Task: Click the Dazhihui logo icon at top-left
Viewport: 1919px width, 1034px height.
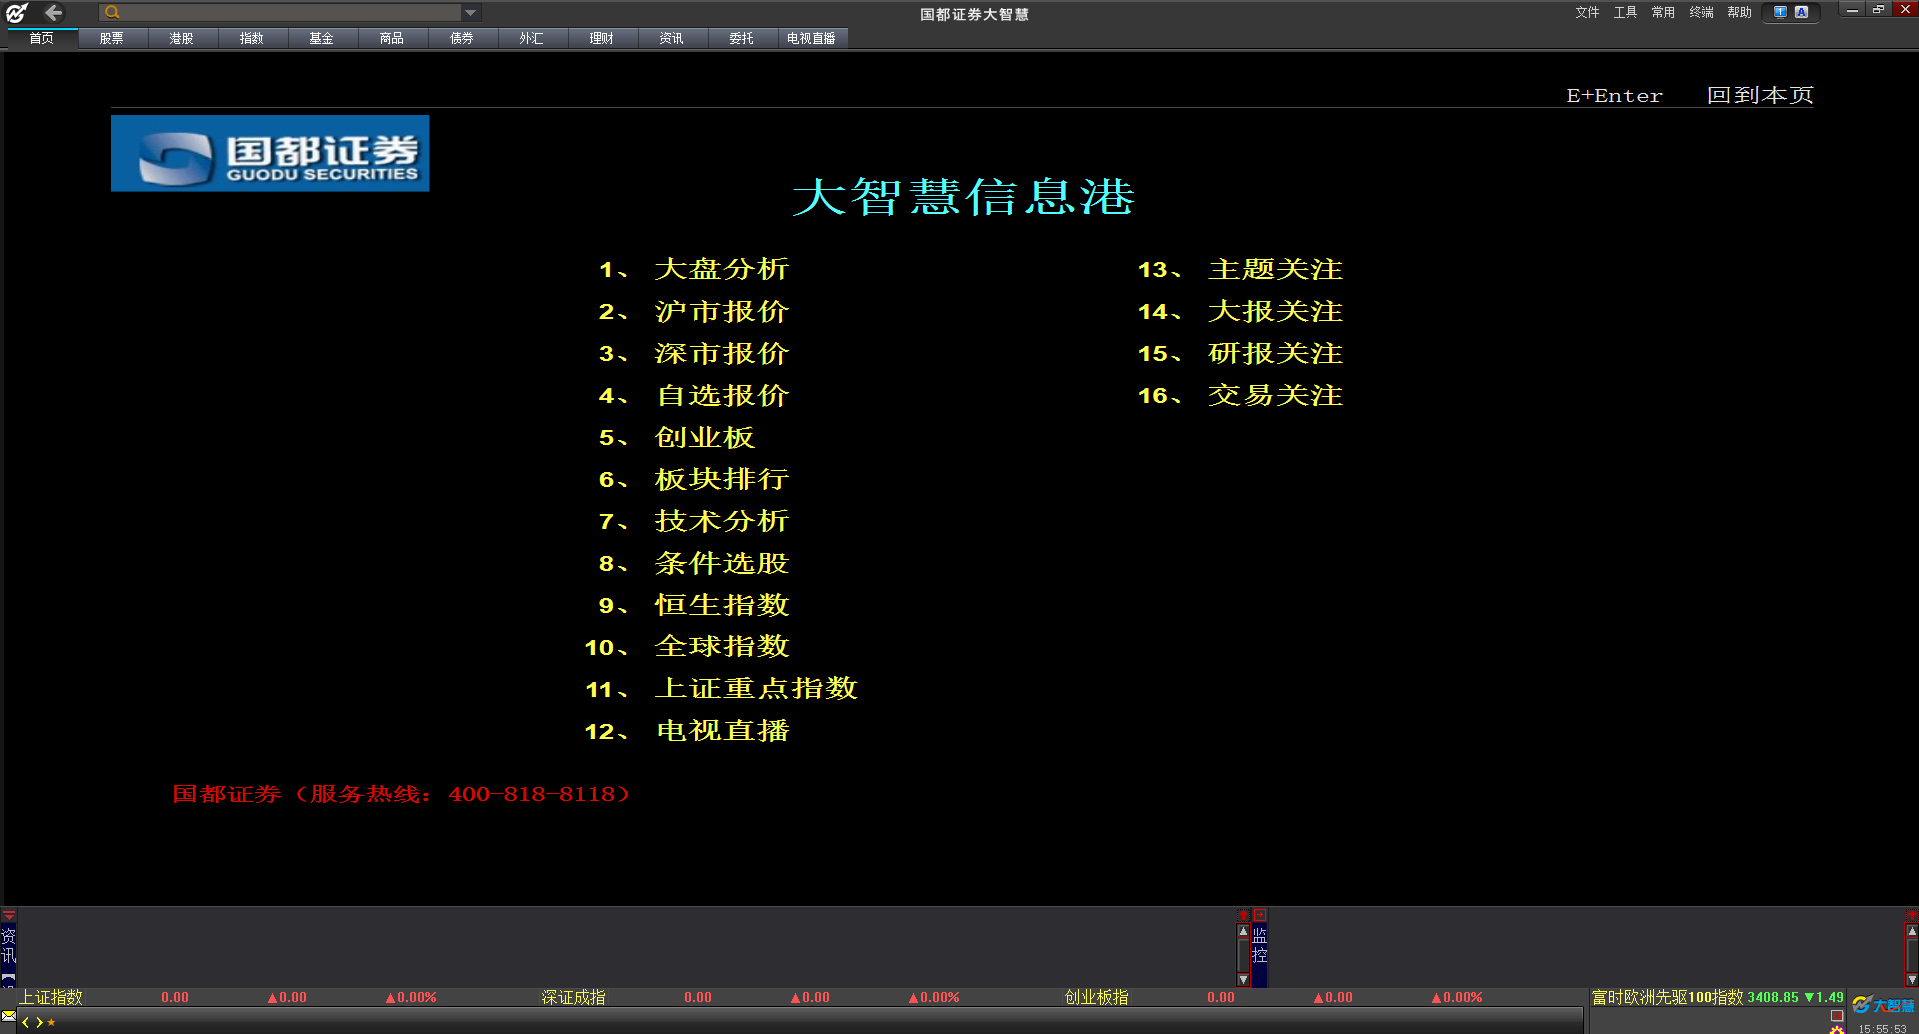Action: click(16, 12)
